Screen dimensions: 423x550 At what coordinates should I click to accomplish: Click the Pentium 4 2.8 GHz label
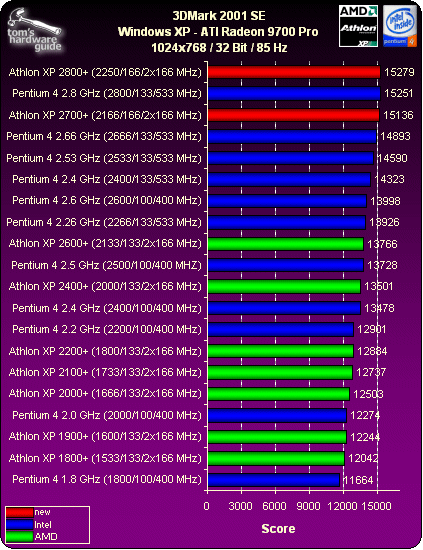[107, 93]
